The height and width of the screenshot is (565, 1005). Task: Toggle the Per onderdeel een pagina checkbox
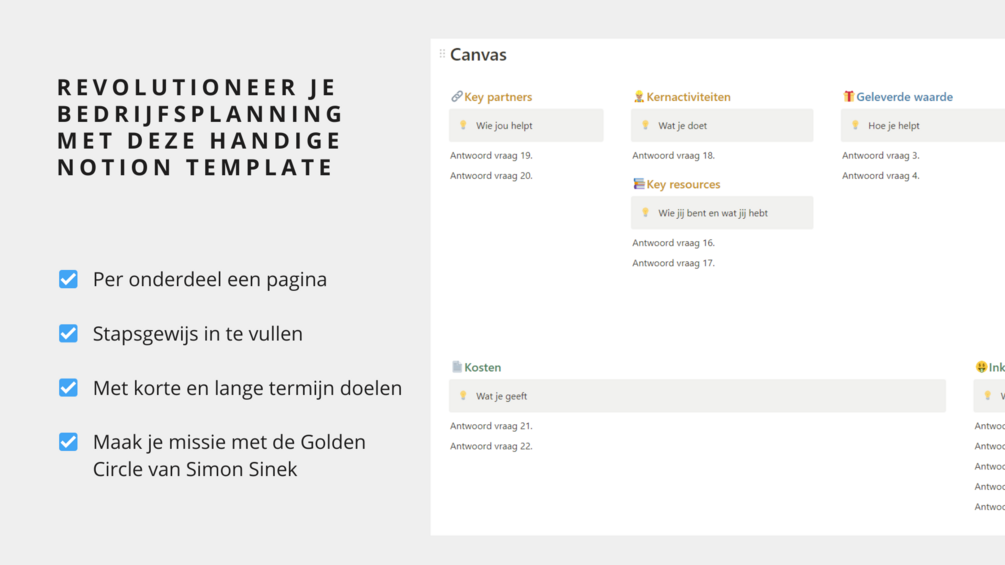coord(68,279)
